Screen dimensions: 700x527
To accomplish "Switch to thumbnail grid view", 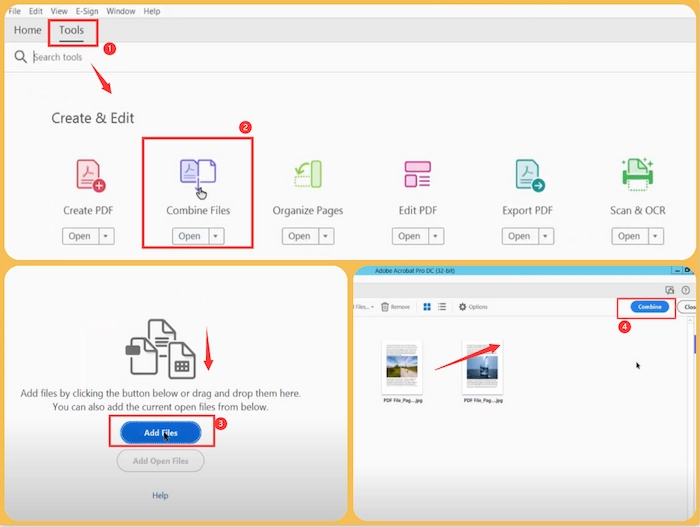I will pyautogui.click(x=426, y=307).
